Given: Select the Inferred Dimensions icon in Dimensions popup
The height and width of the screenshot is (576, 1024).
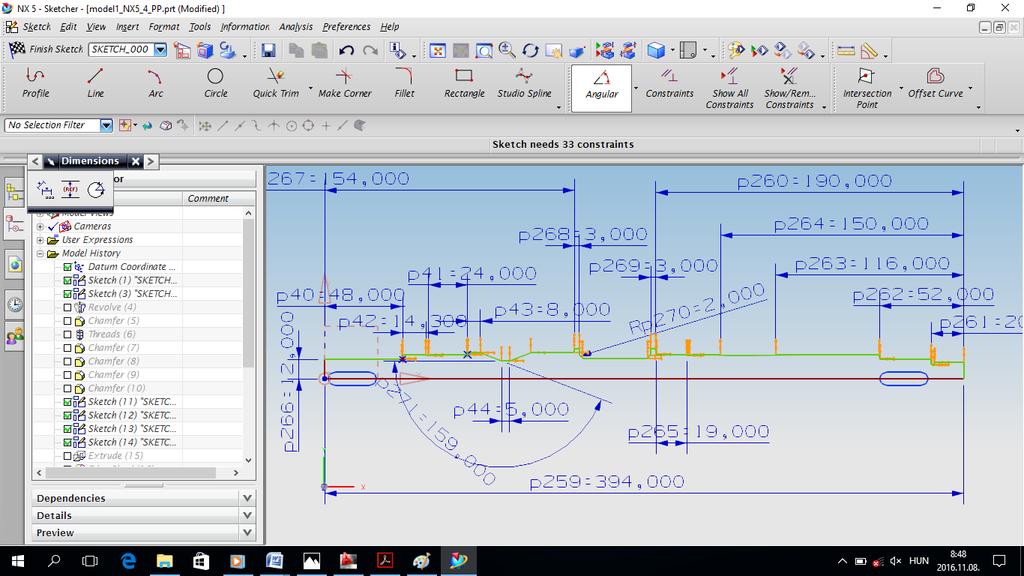Looking at the screenshot, I should [45, 189].
